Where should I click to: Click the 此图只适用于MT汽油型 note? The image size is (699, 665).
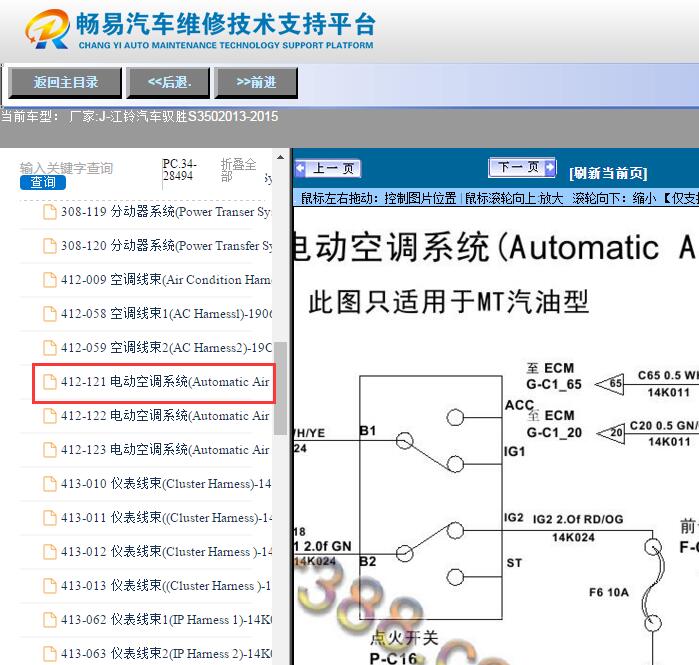click(x=448, y=302)
